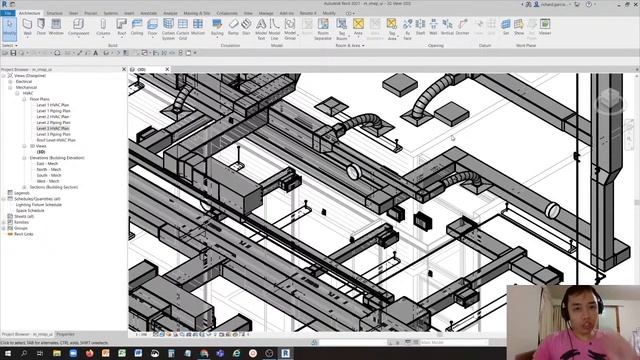This screenshot has width=640, height=360.
Task: Open Lighting Fixture Schedule
Action: (x=39, y=204)
